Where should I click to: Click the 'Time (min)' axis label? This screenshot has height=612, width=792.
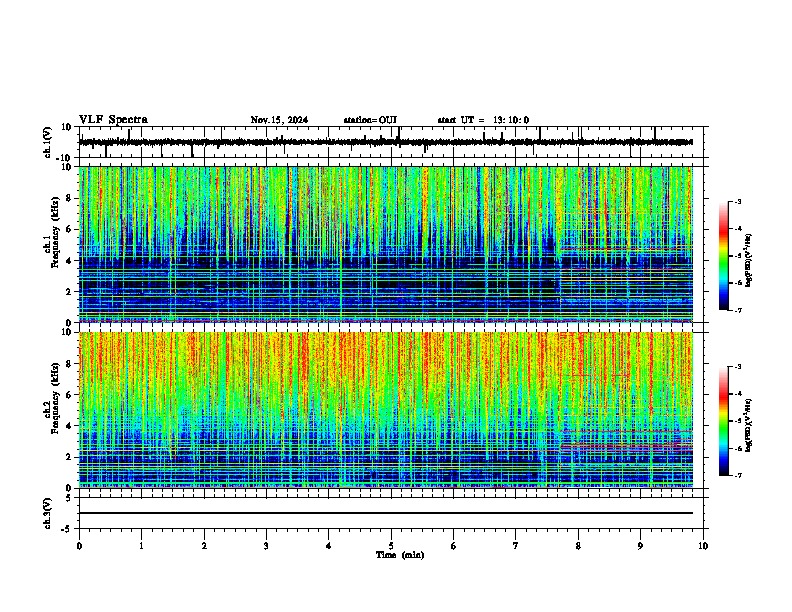400,555
